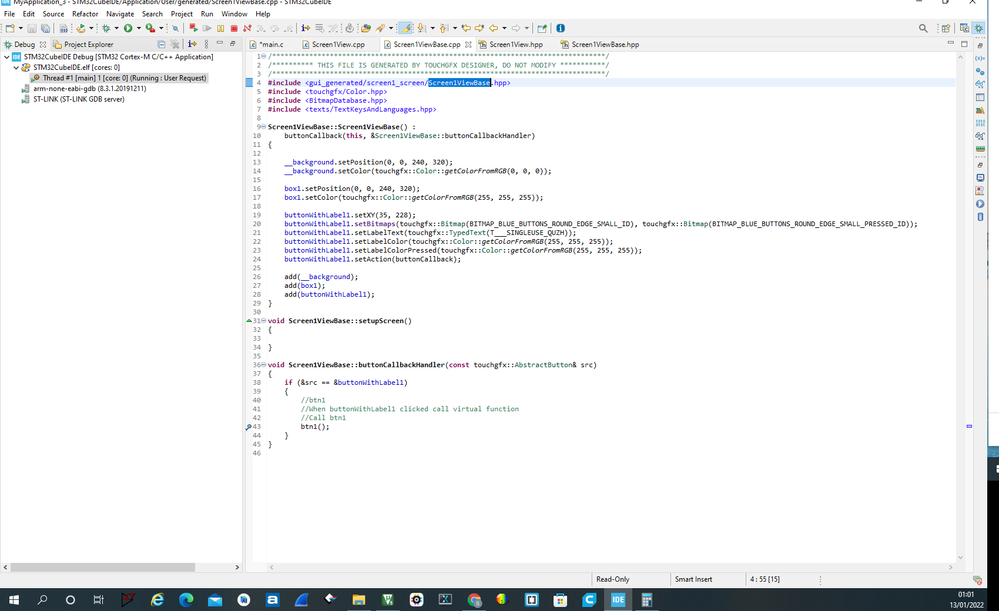Image resolution: width=999 pixels, height=611 pixels.
Task: Click the Search flashlight toolbar icon
Action: [x=380, y=28]
